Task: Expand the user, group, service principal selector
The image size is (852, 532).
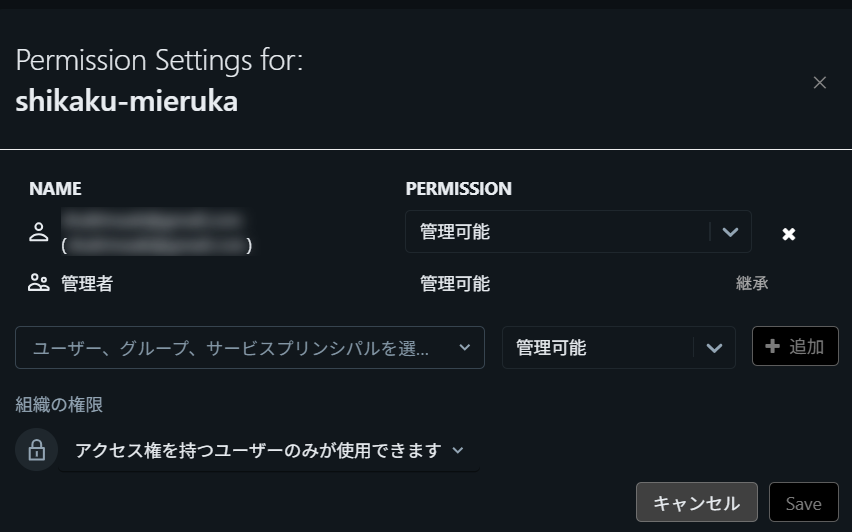Action: [x=464, y=348]
